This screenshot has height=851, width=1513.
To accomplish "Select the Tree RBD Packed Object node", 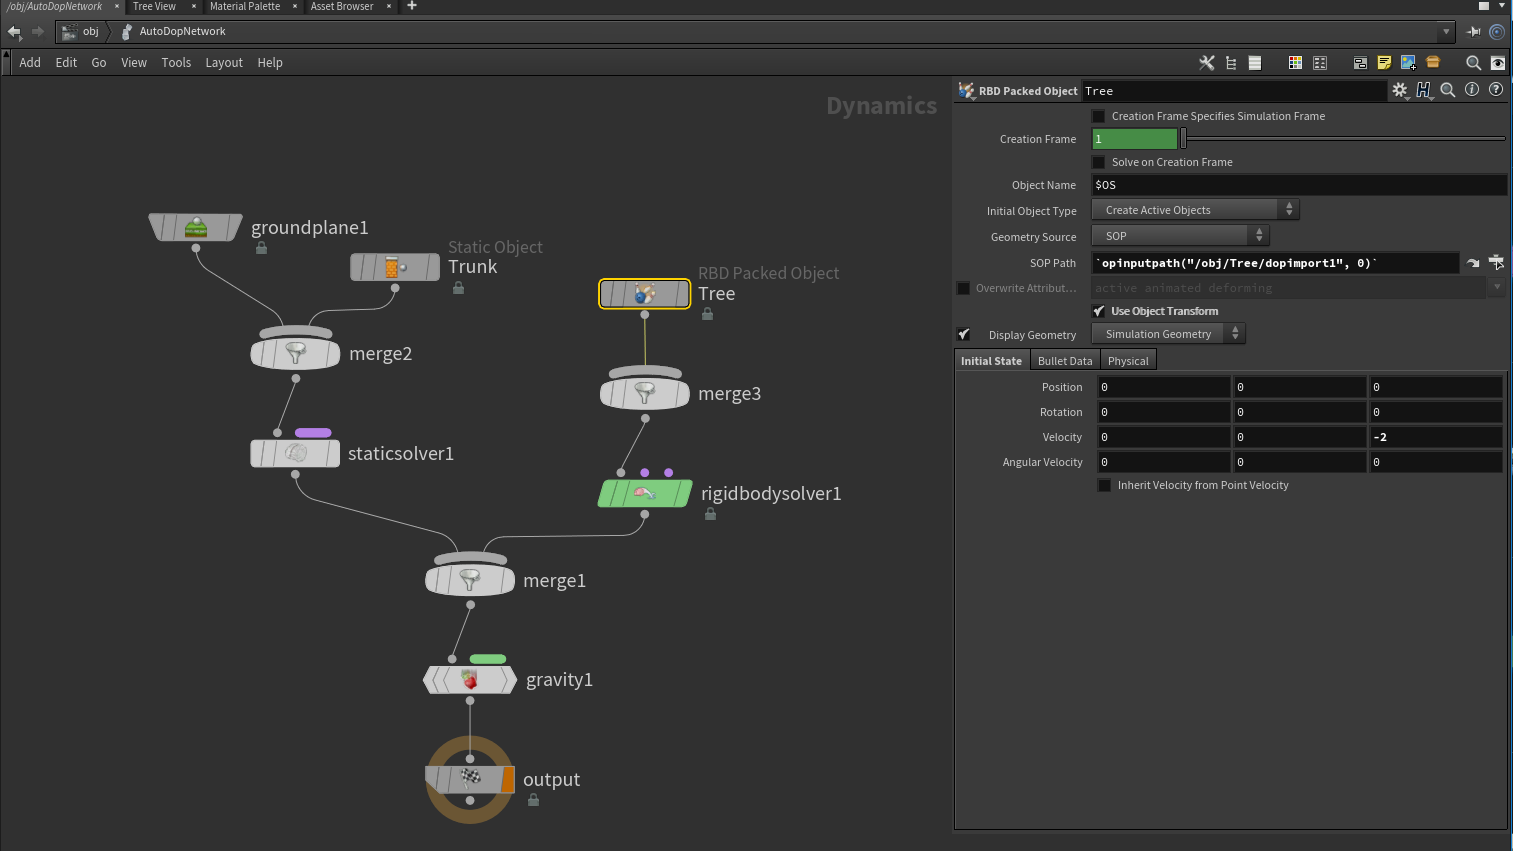I will [645, 293].
